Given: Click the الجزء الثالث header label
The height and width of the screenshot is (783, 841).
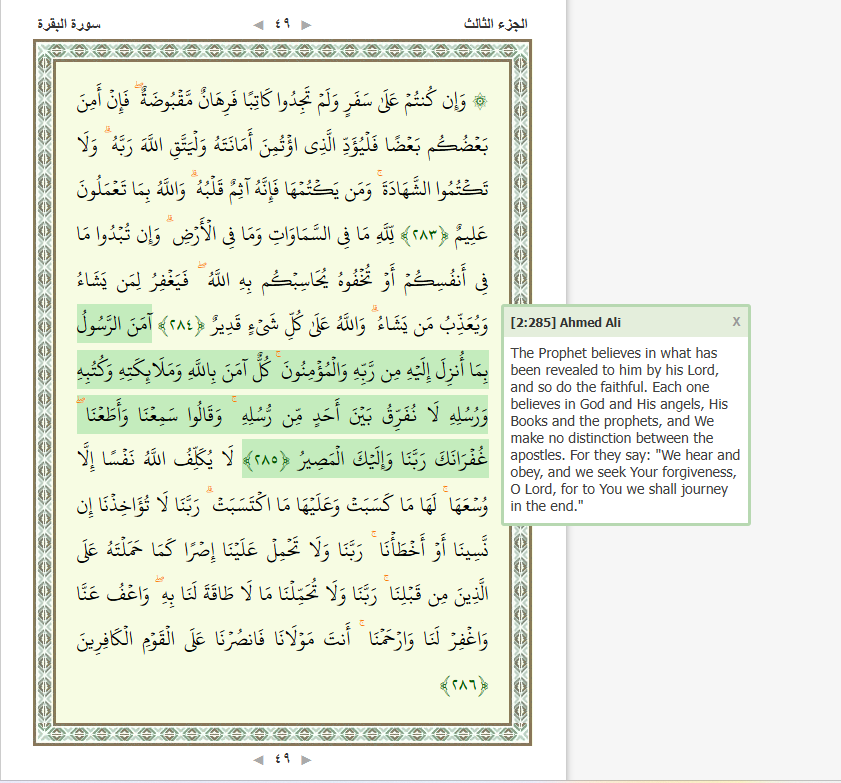Looking at the screenshot, I should click(x=496, y=24).
